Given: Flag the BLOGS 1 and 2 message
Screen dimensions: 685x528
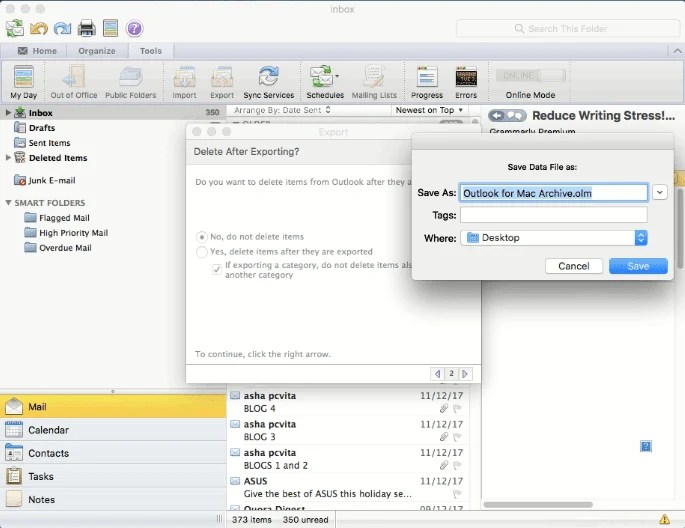Looking at the screenshot, I should (x=457, y=466).
